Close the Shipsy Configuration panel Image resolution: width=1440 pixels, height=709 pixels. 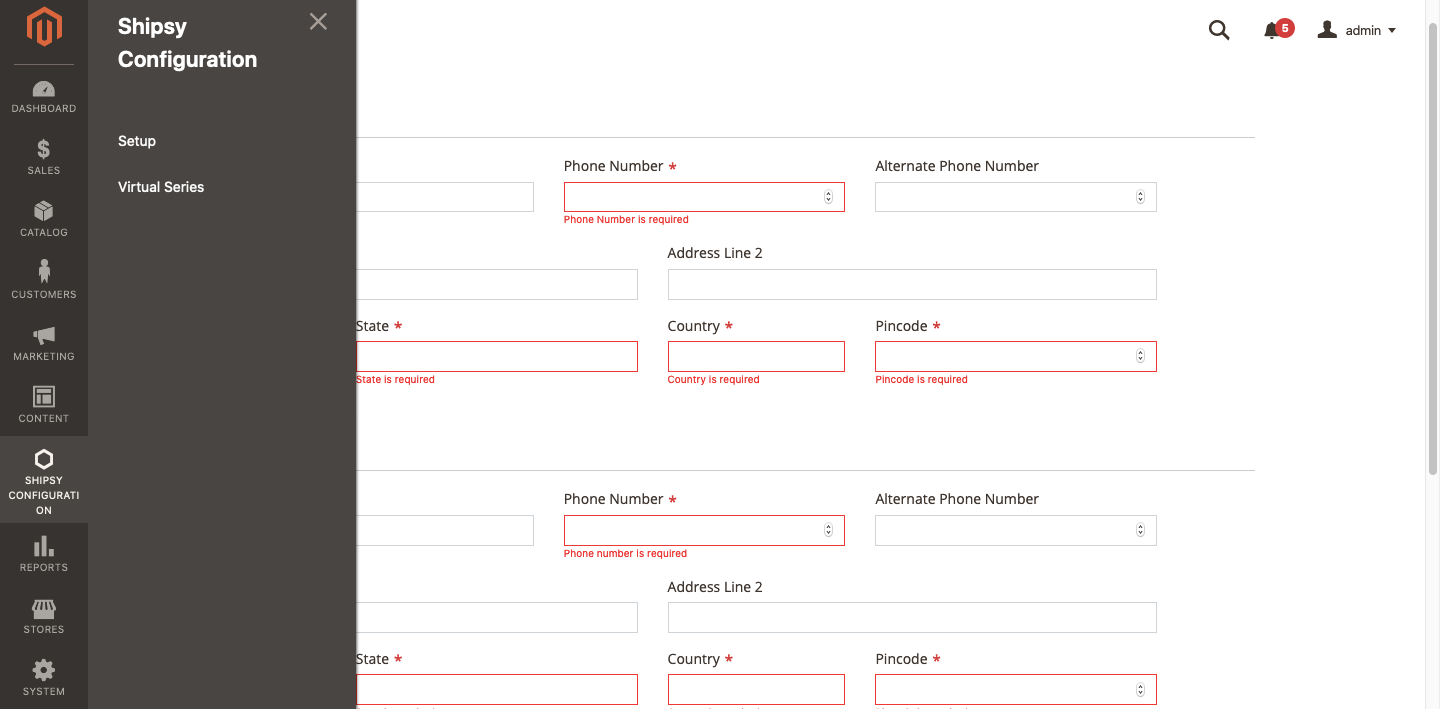coord(318,22)
